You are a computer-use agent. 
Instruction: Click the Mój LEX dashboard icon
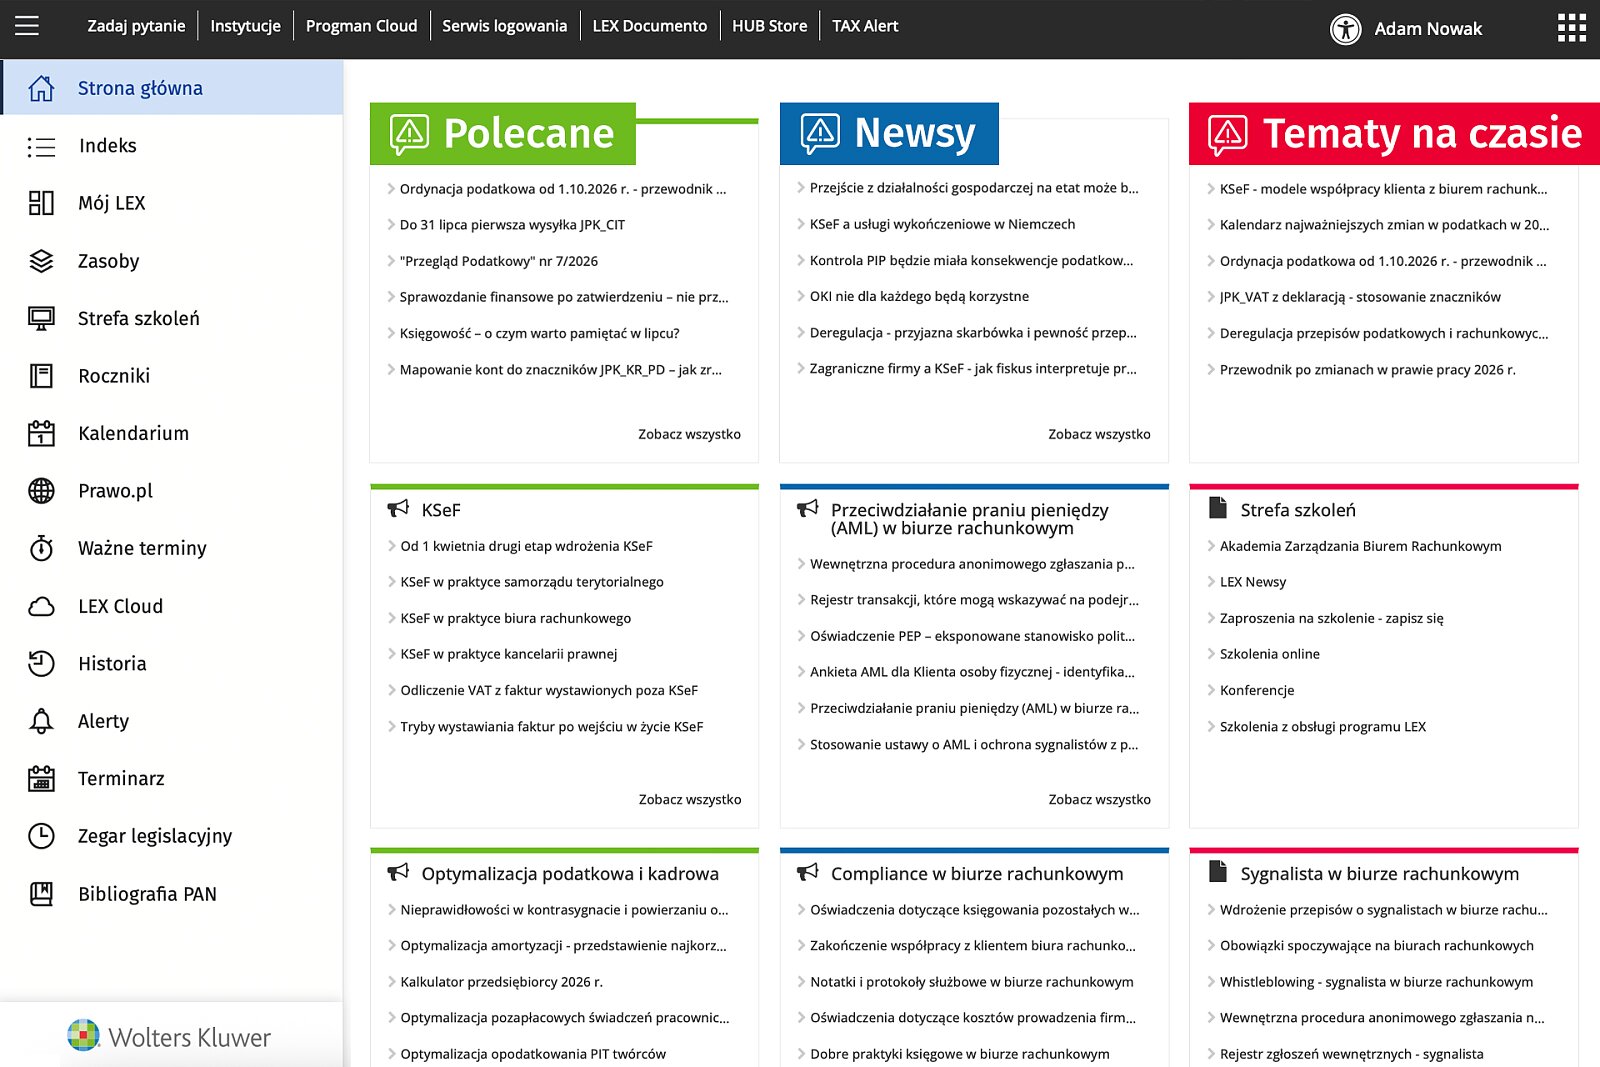(x=41, y=203)
